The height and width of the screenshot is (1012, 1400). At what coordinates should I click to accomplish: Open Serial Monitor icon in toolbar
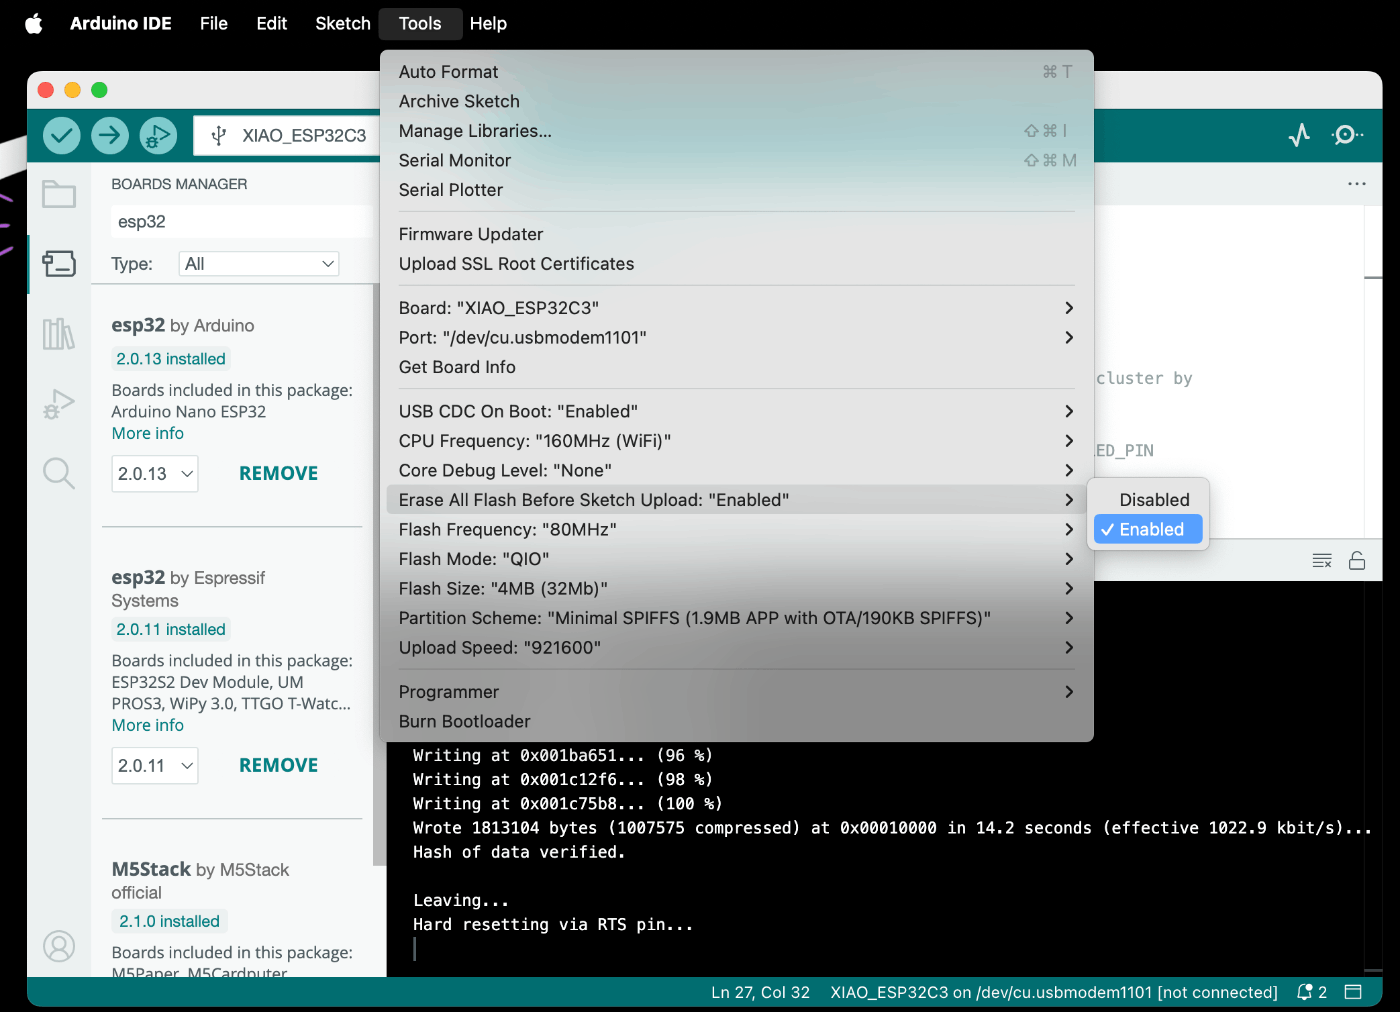point(1347,135)
